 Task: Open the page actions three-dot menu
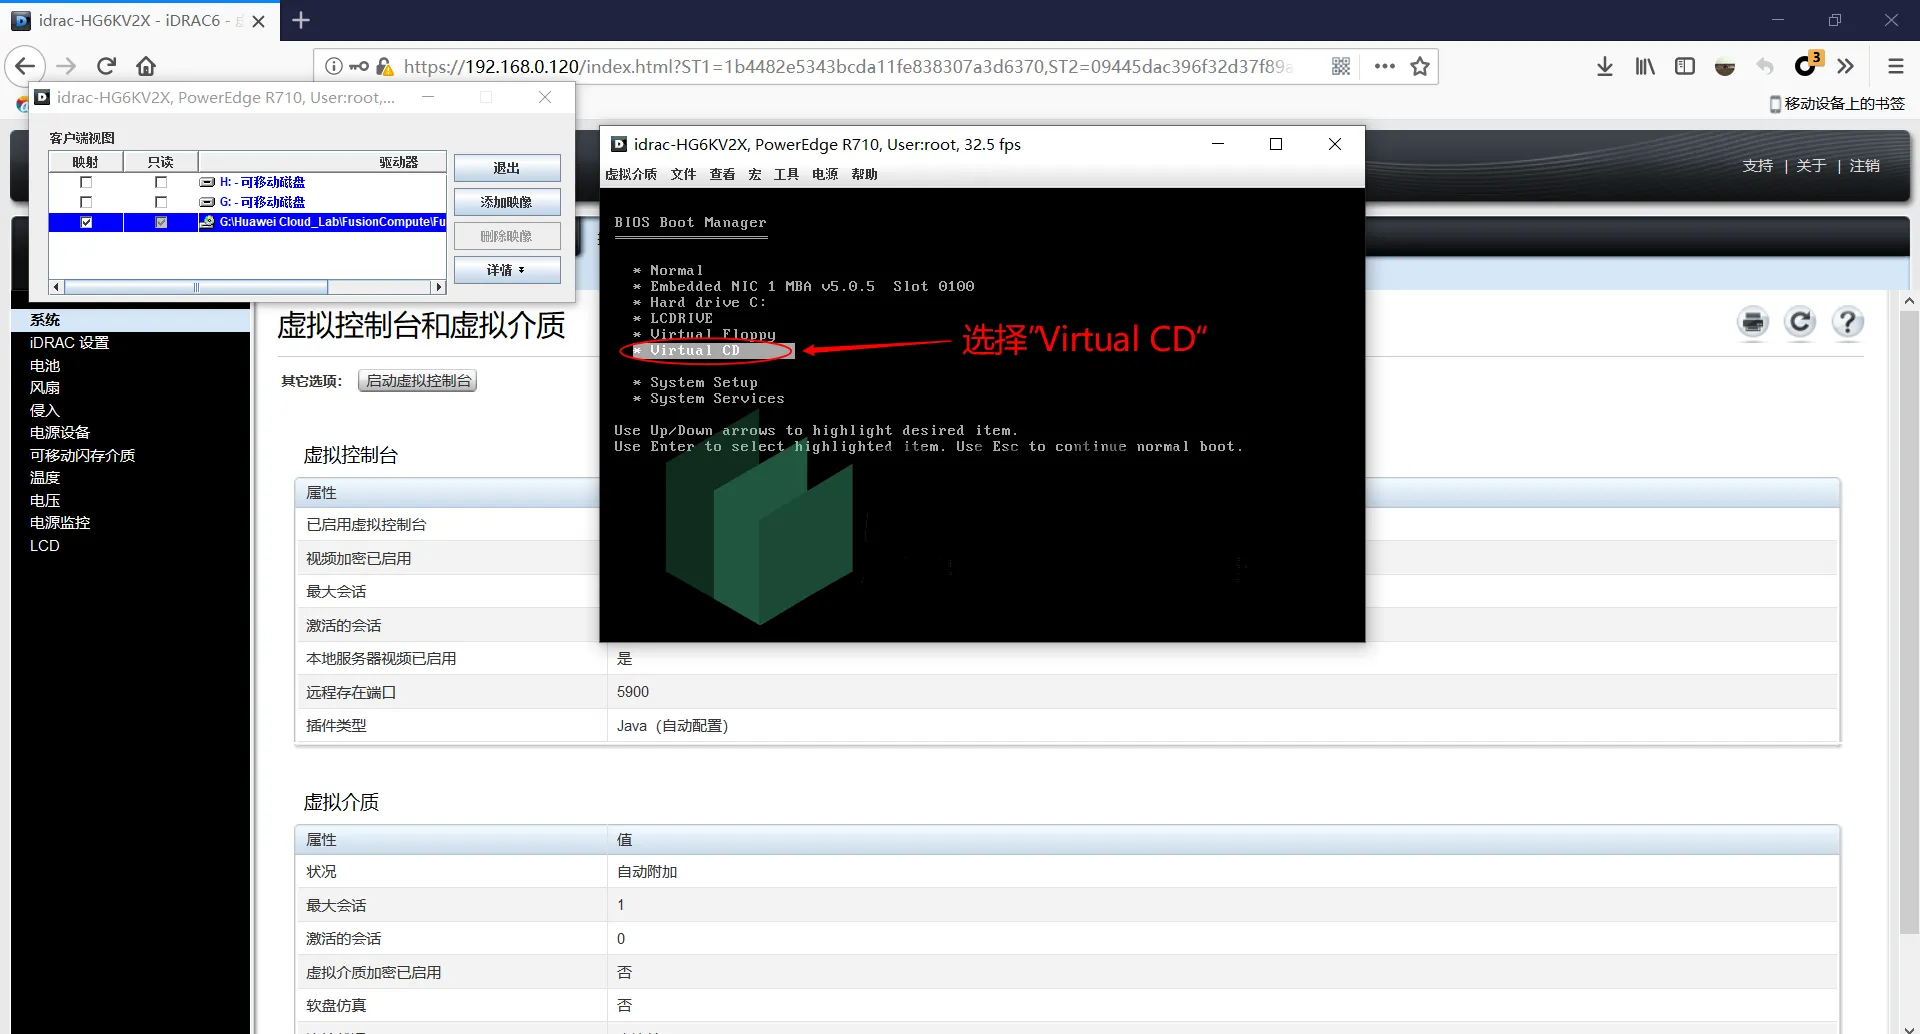click(1385, 66)
